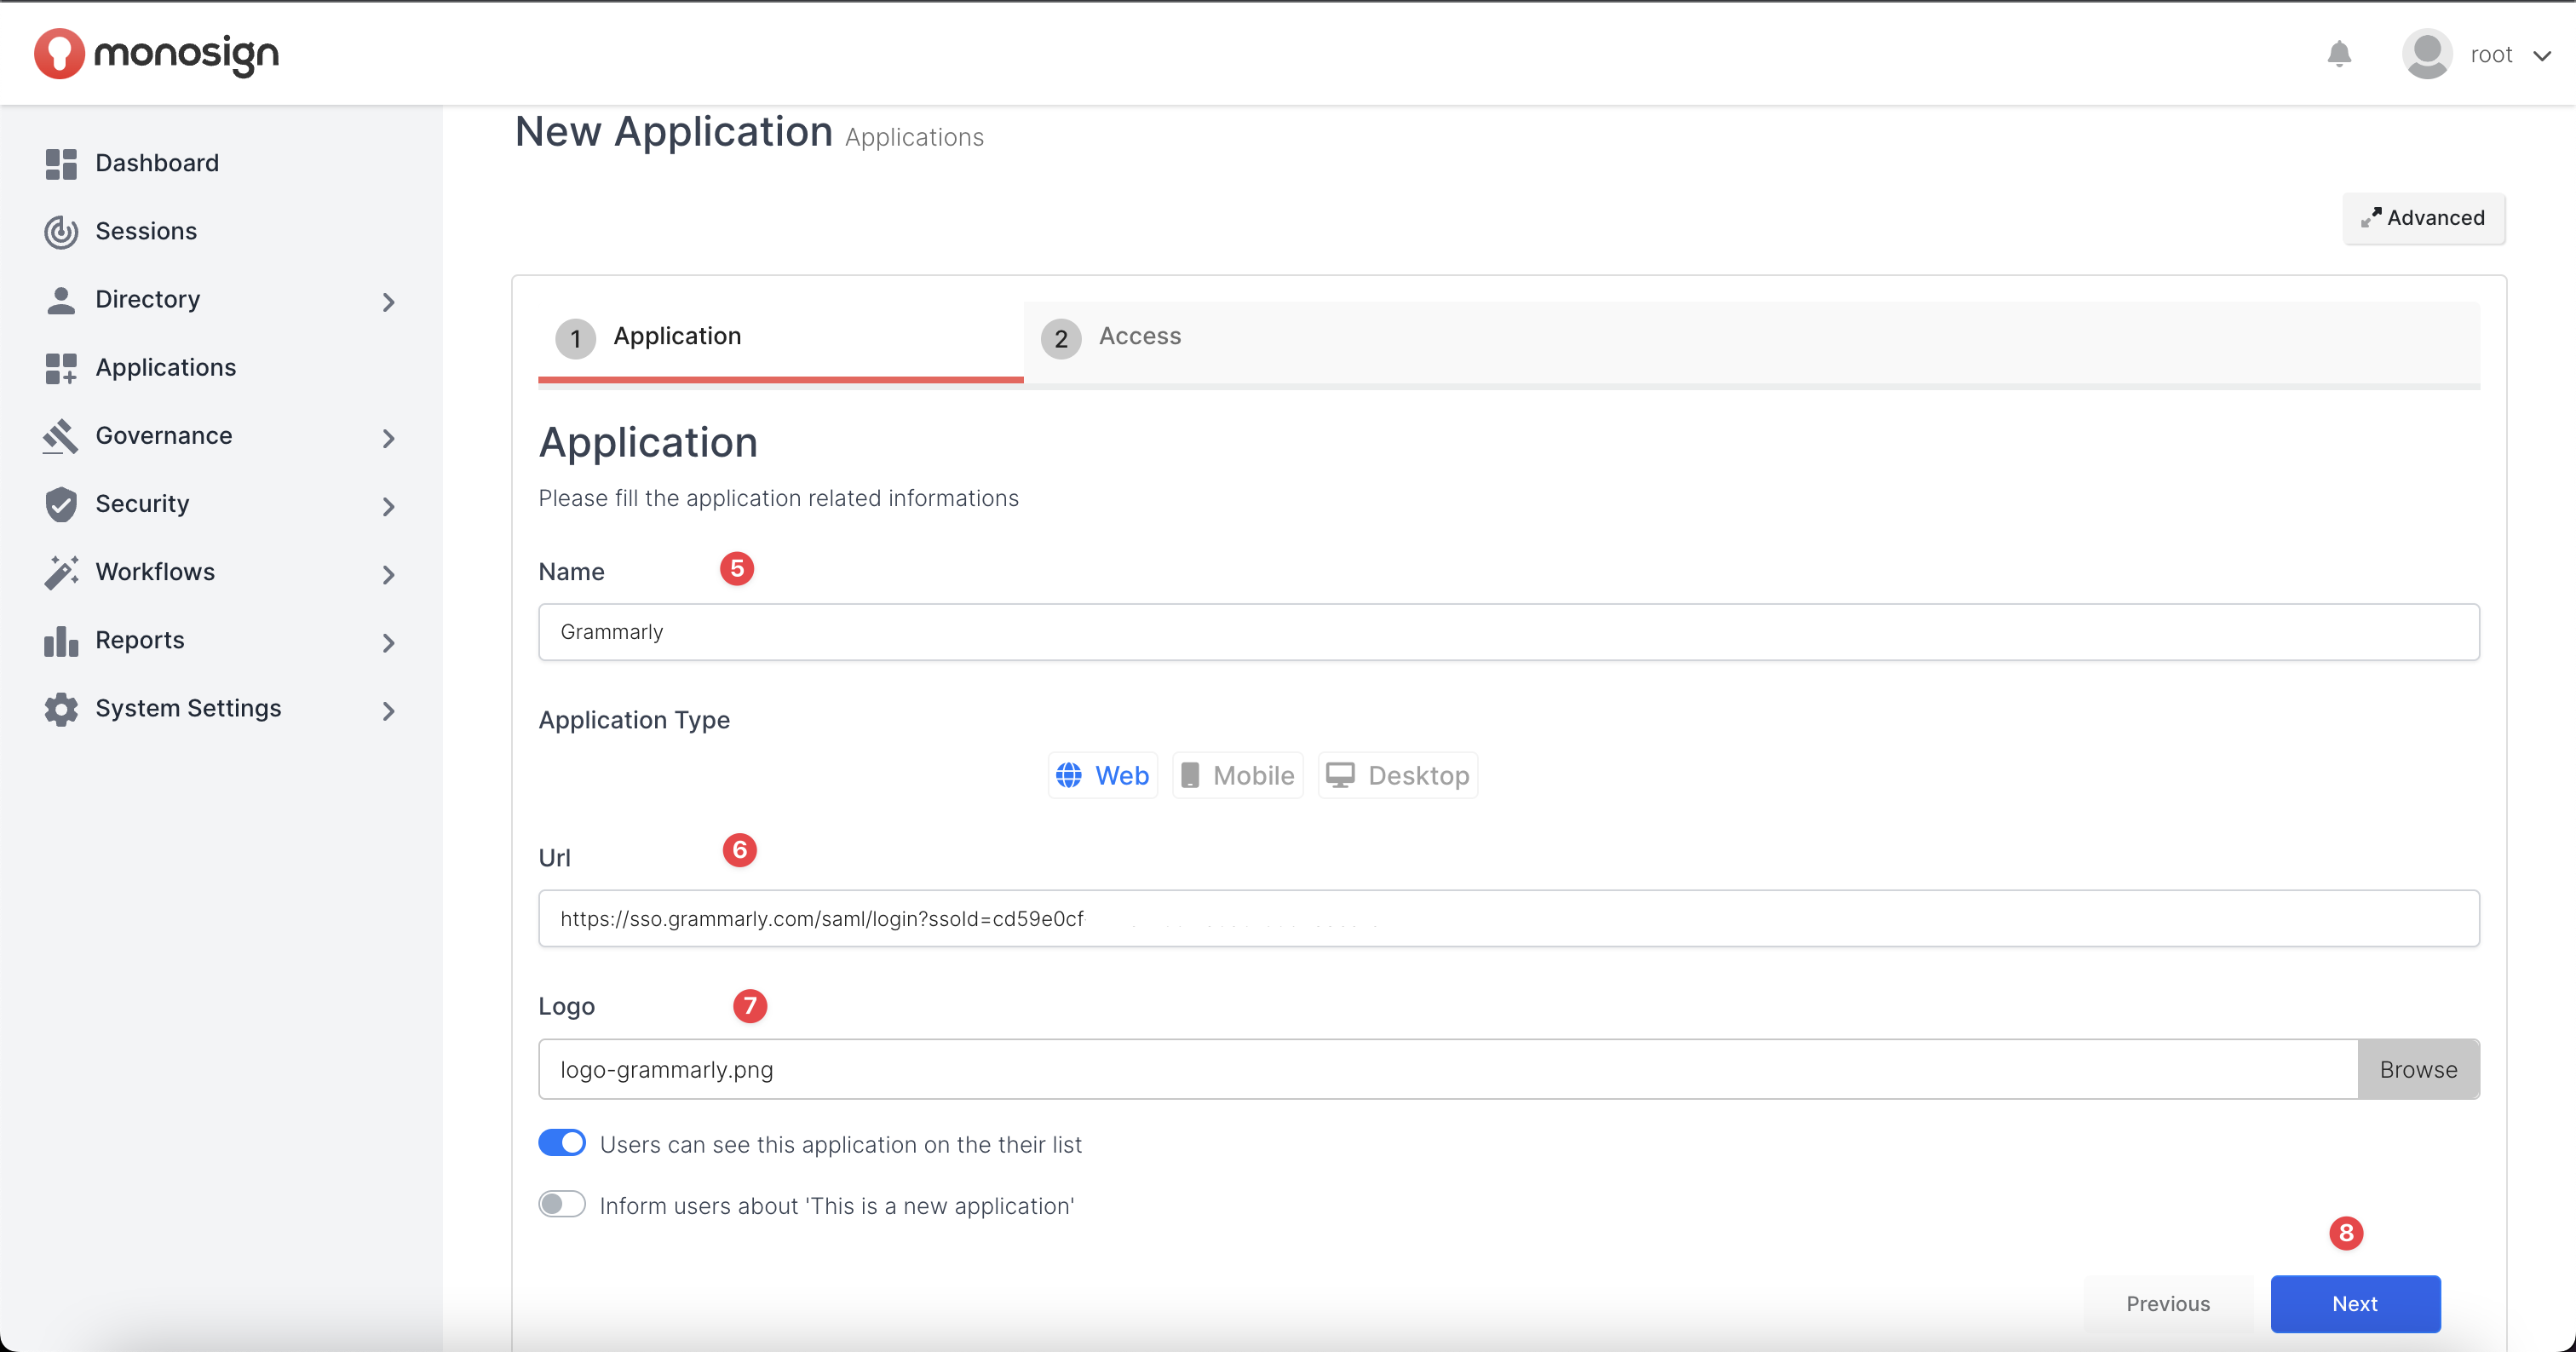The width and height of the screenshot is (2576, 1352).
Task: Expand the System Settings submenu chevron
Action: 389,711
